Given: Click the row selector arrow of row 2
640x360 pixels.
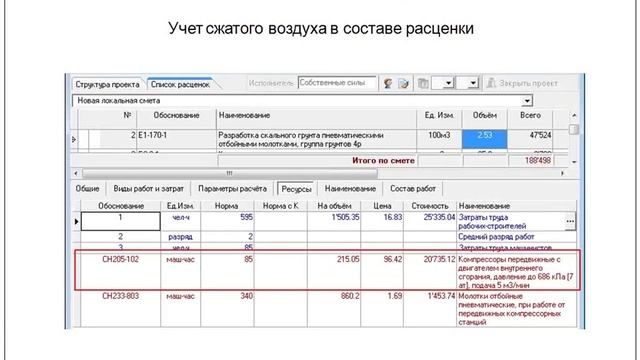Looking at the screenshot, I should pos(74,140).
